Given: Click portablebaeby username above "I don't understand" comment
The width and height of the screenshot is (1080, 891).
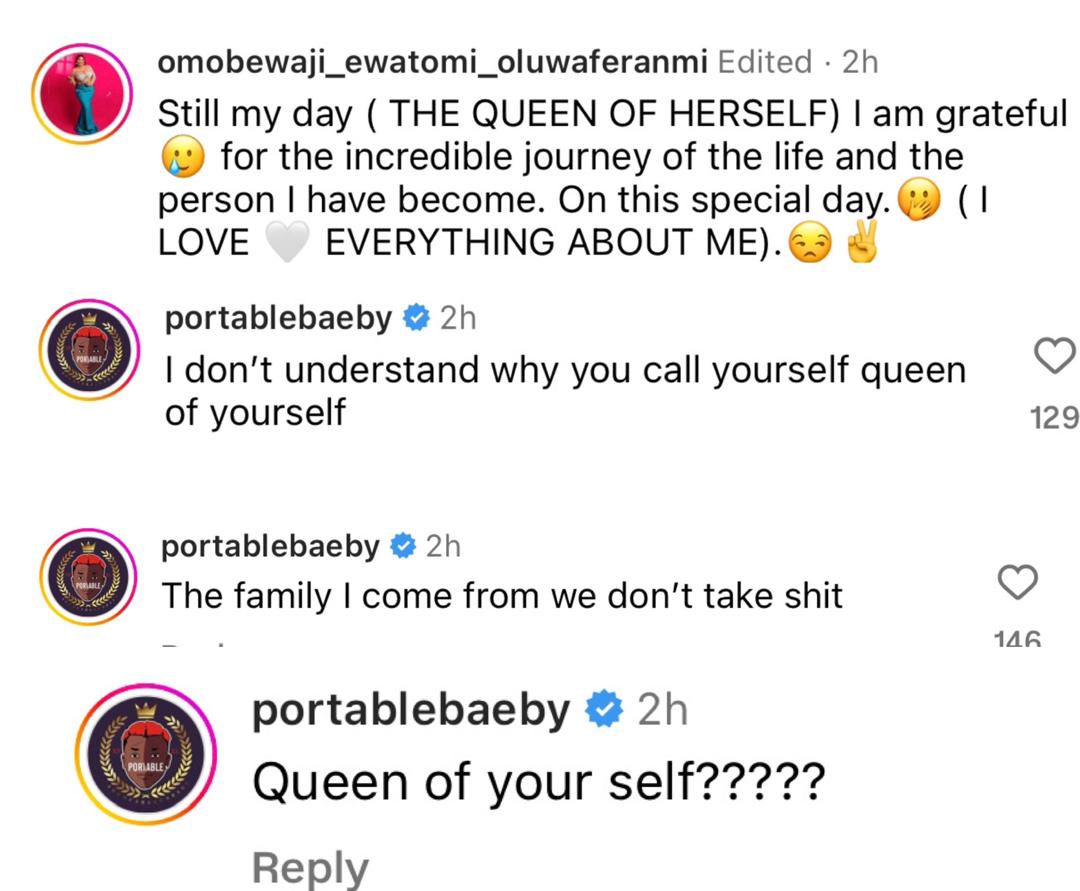Looking at the screenshot, I should (280, 319).
